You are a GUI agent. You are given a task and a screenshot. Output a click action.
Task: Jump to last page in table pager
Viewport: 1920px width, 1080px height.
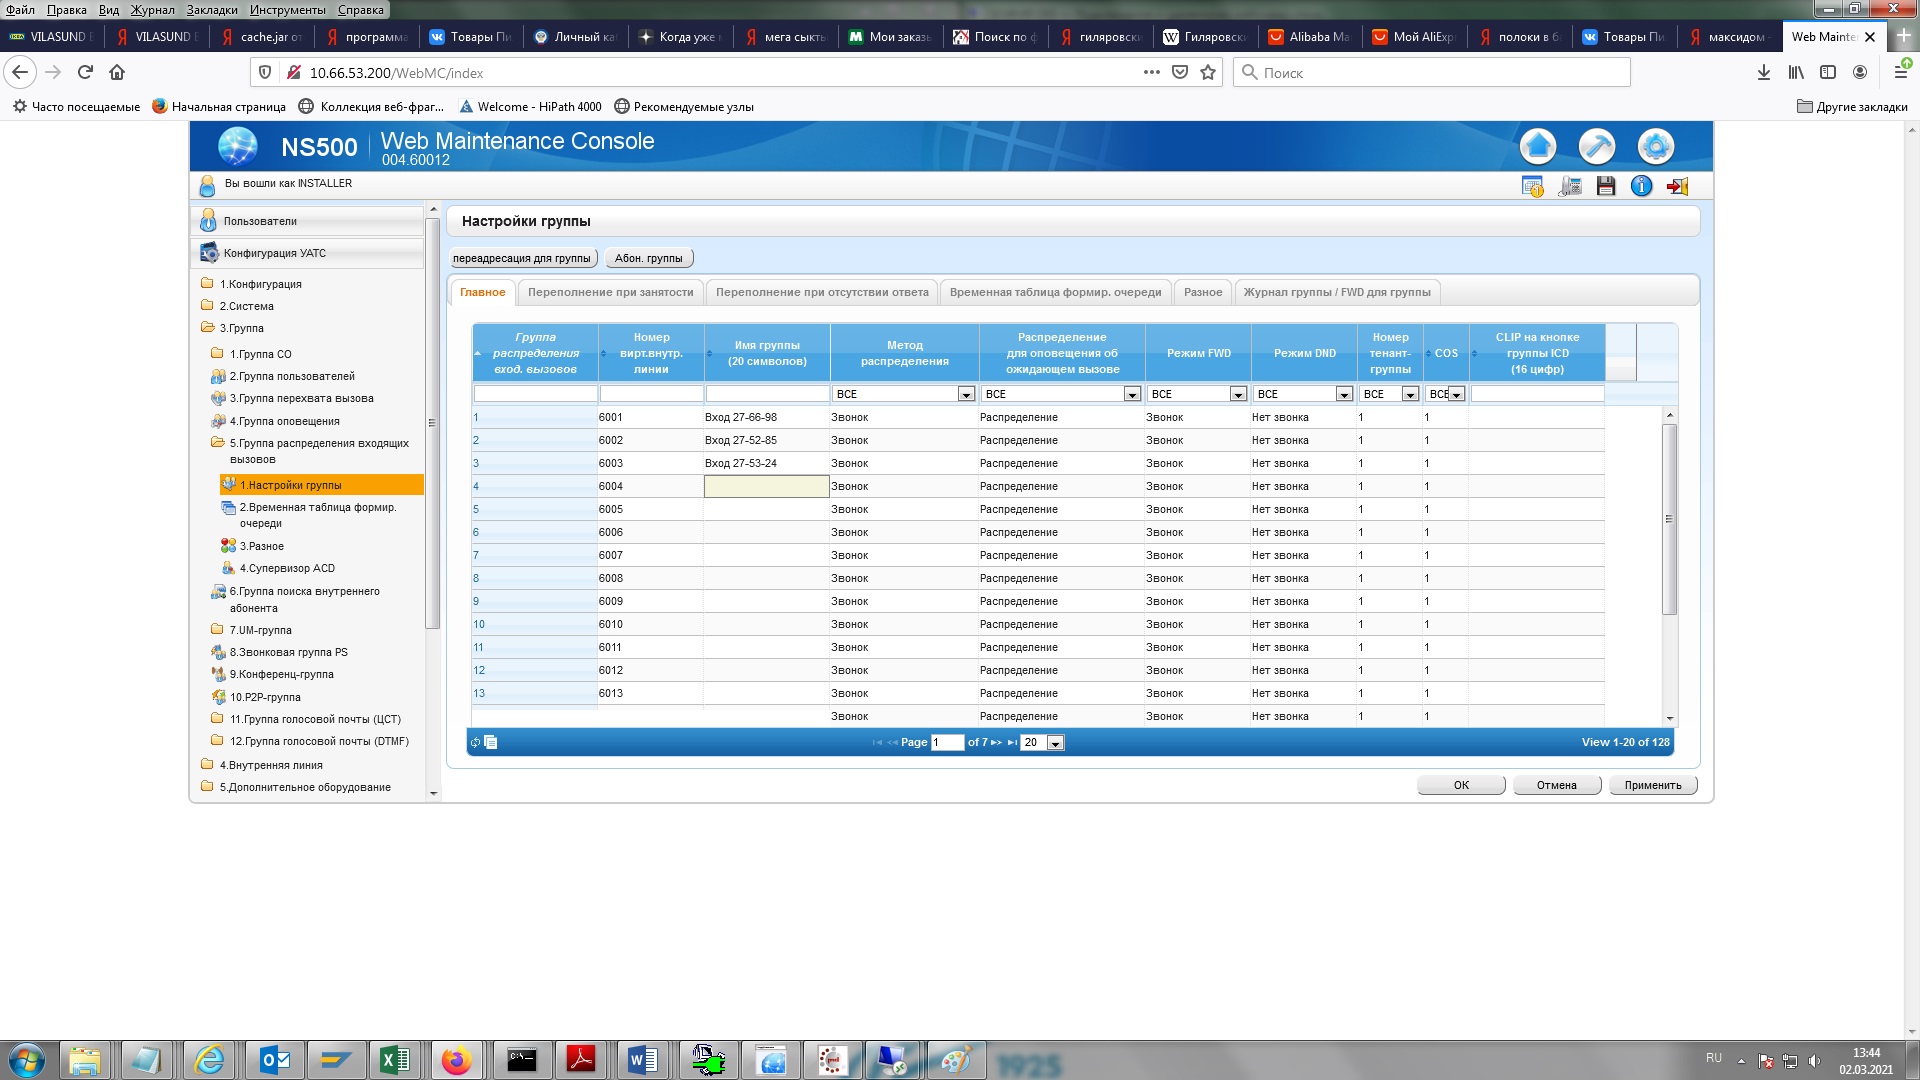[1012, 742]
